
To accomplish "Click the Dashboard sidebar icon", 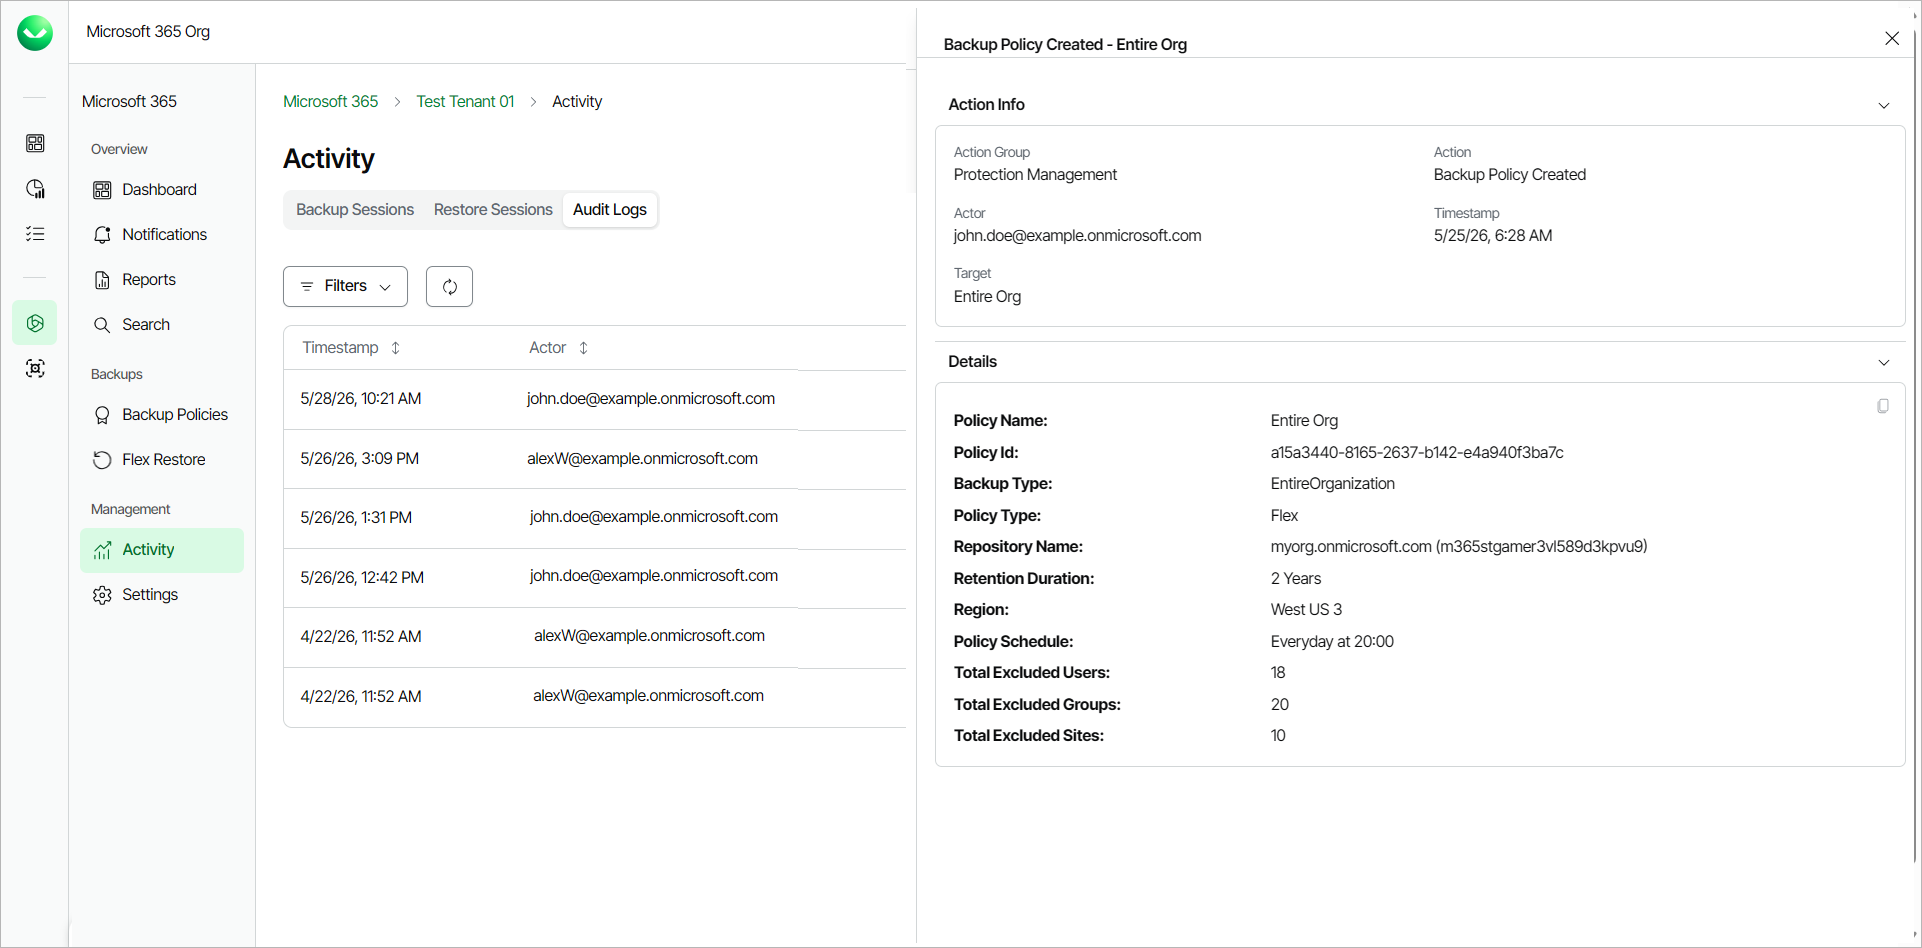I will pyautogui.click(x=102, y=190).
